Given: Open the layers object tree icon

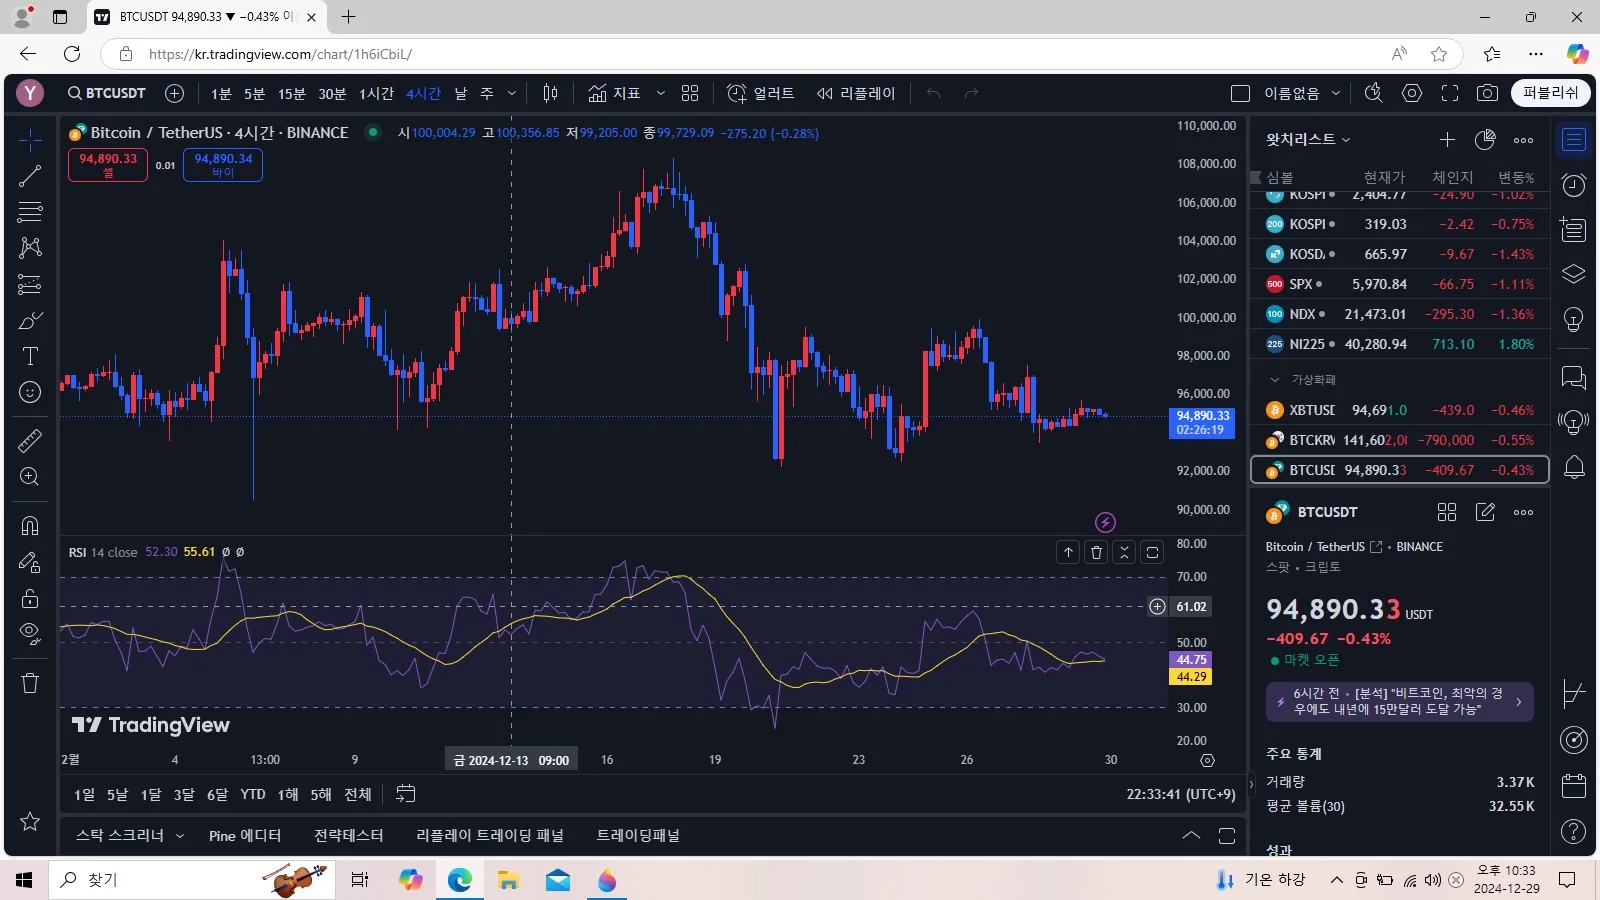Looking at the screenshot, I should coord(1574,274).
